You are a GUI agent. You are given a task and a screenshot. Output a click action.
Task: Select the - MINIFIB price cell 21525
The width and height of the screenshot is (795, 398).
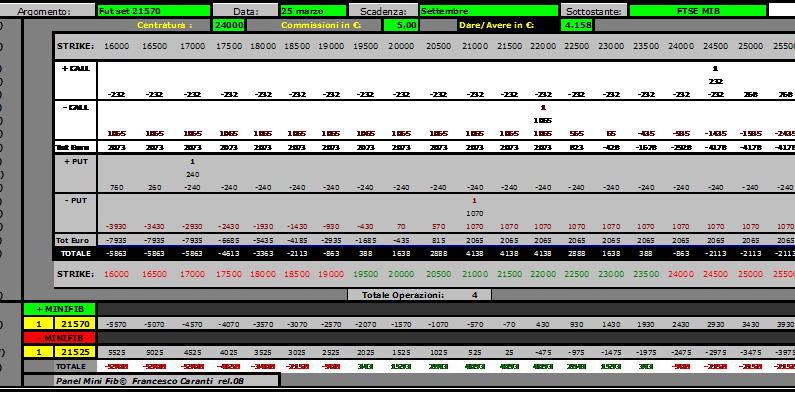[75, 351]
